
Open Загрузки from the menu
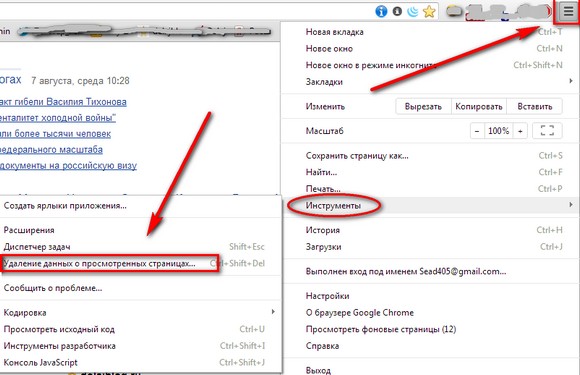coord(431,247)
